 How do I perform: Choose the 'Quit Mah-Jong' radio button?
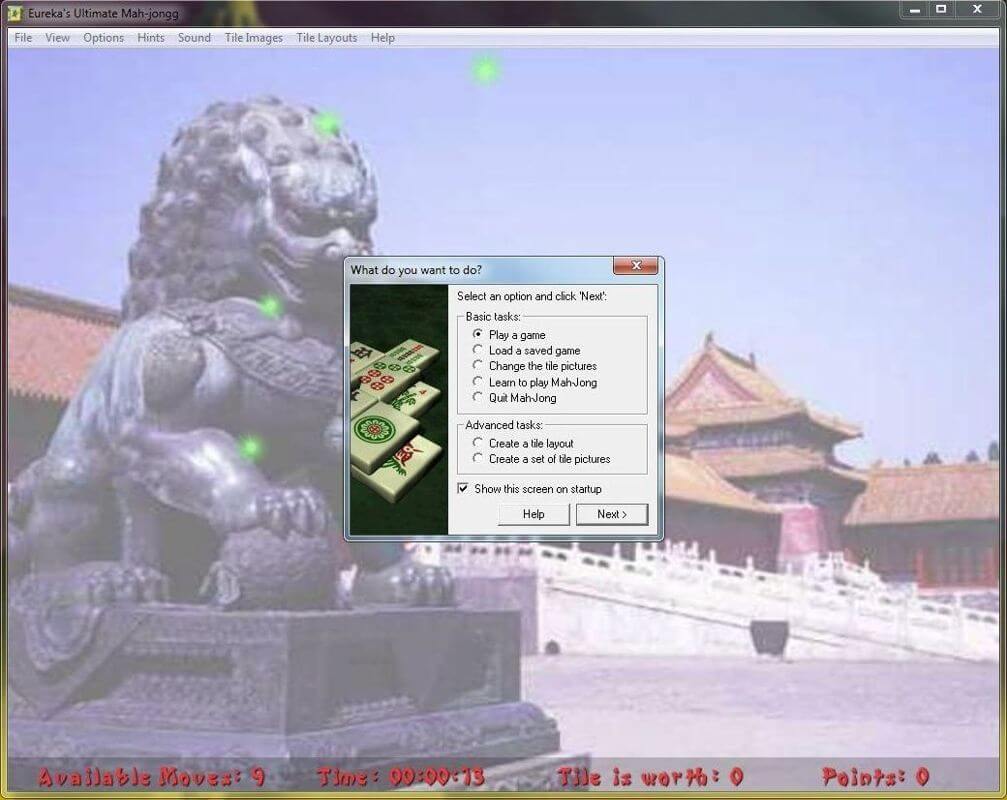(x=514, y=397)
